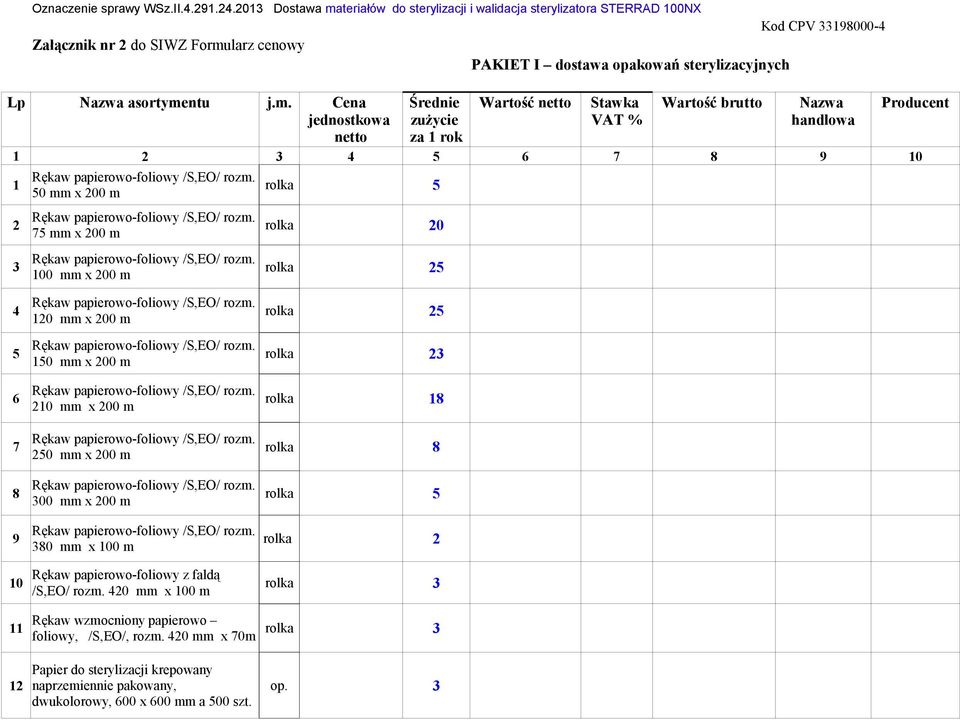Click empty 'Producent' cell in row 12
The height and width of the screenshot is (720, 960).
(x=915, y=686)
